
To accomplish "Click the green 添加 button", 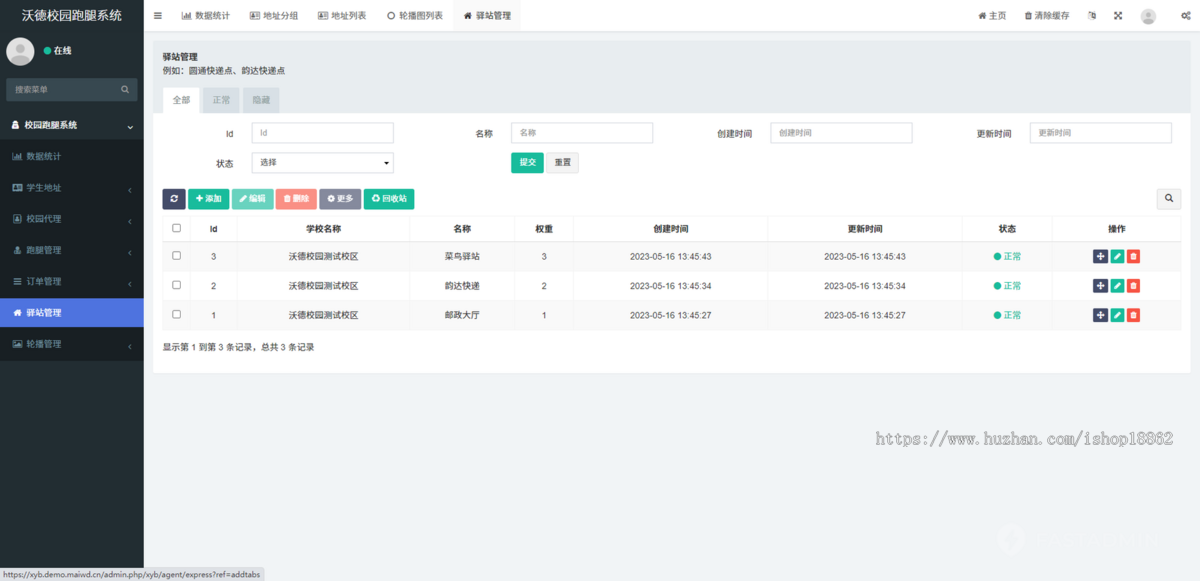I will (208, 199).
